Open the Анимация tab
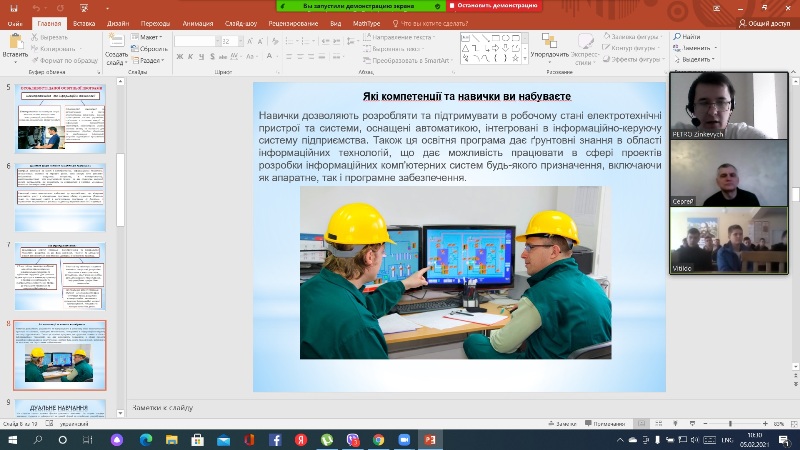800x450 pixels. coord(197,23)
